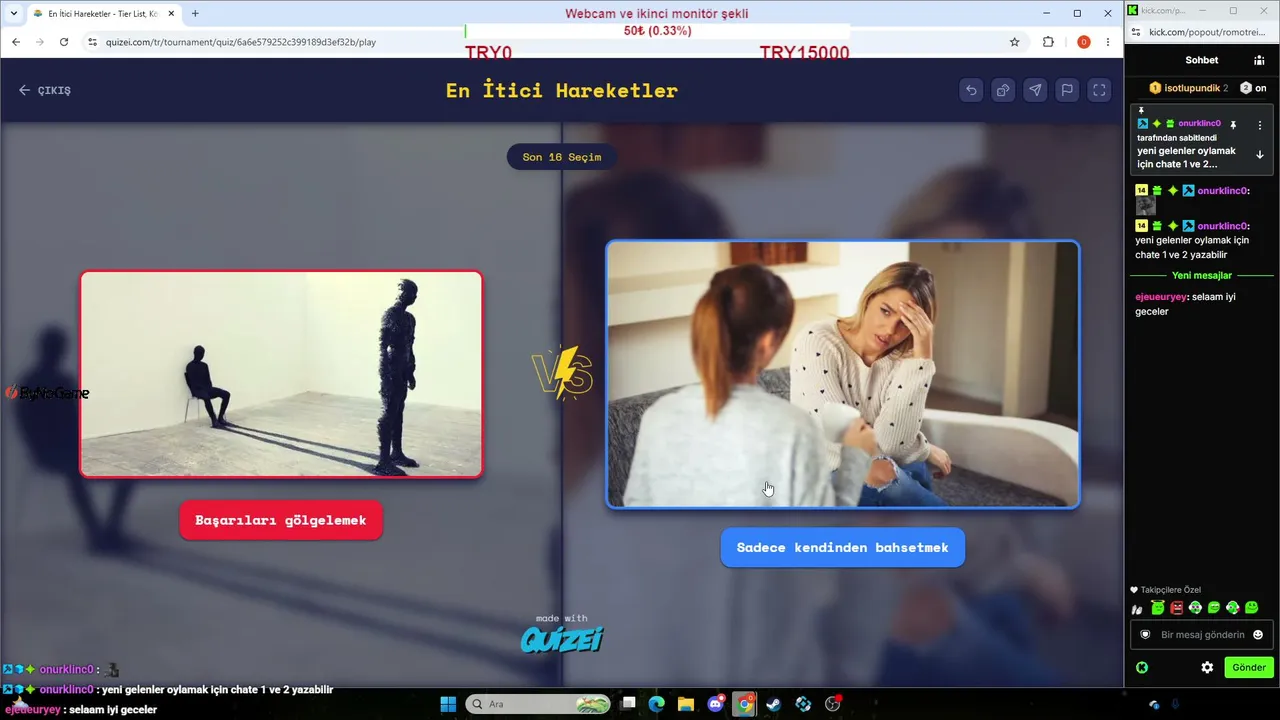The image size is (1280, 720).
Task: Toggle fullscreen mode for the quiz
Action: coord(1099,90)
